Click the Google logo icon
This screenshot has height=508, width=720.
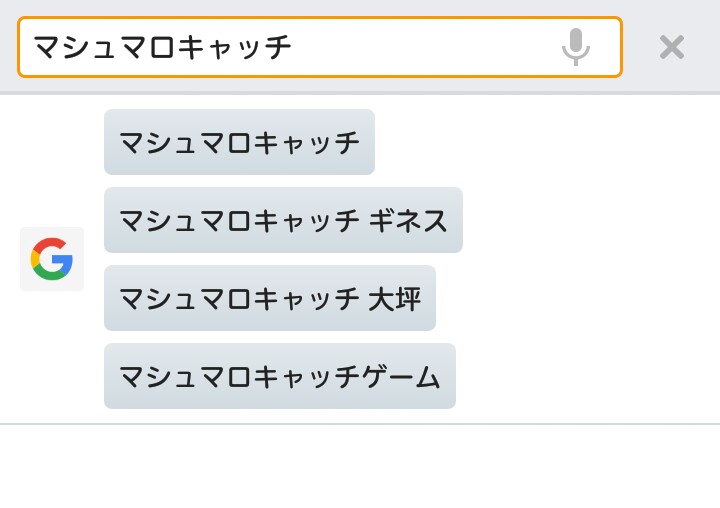(x=52, y=258)
